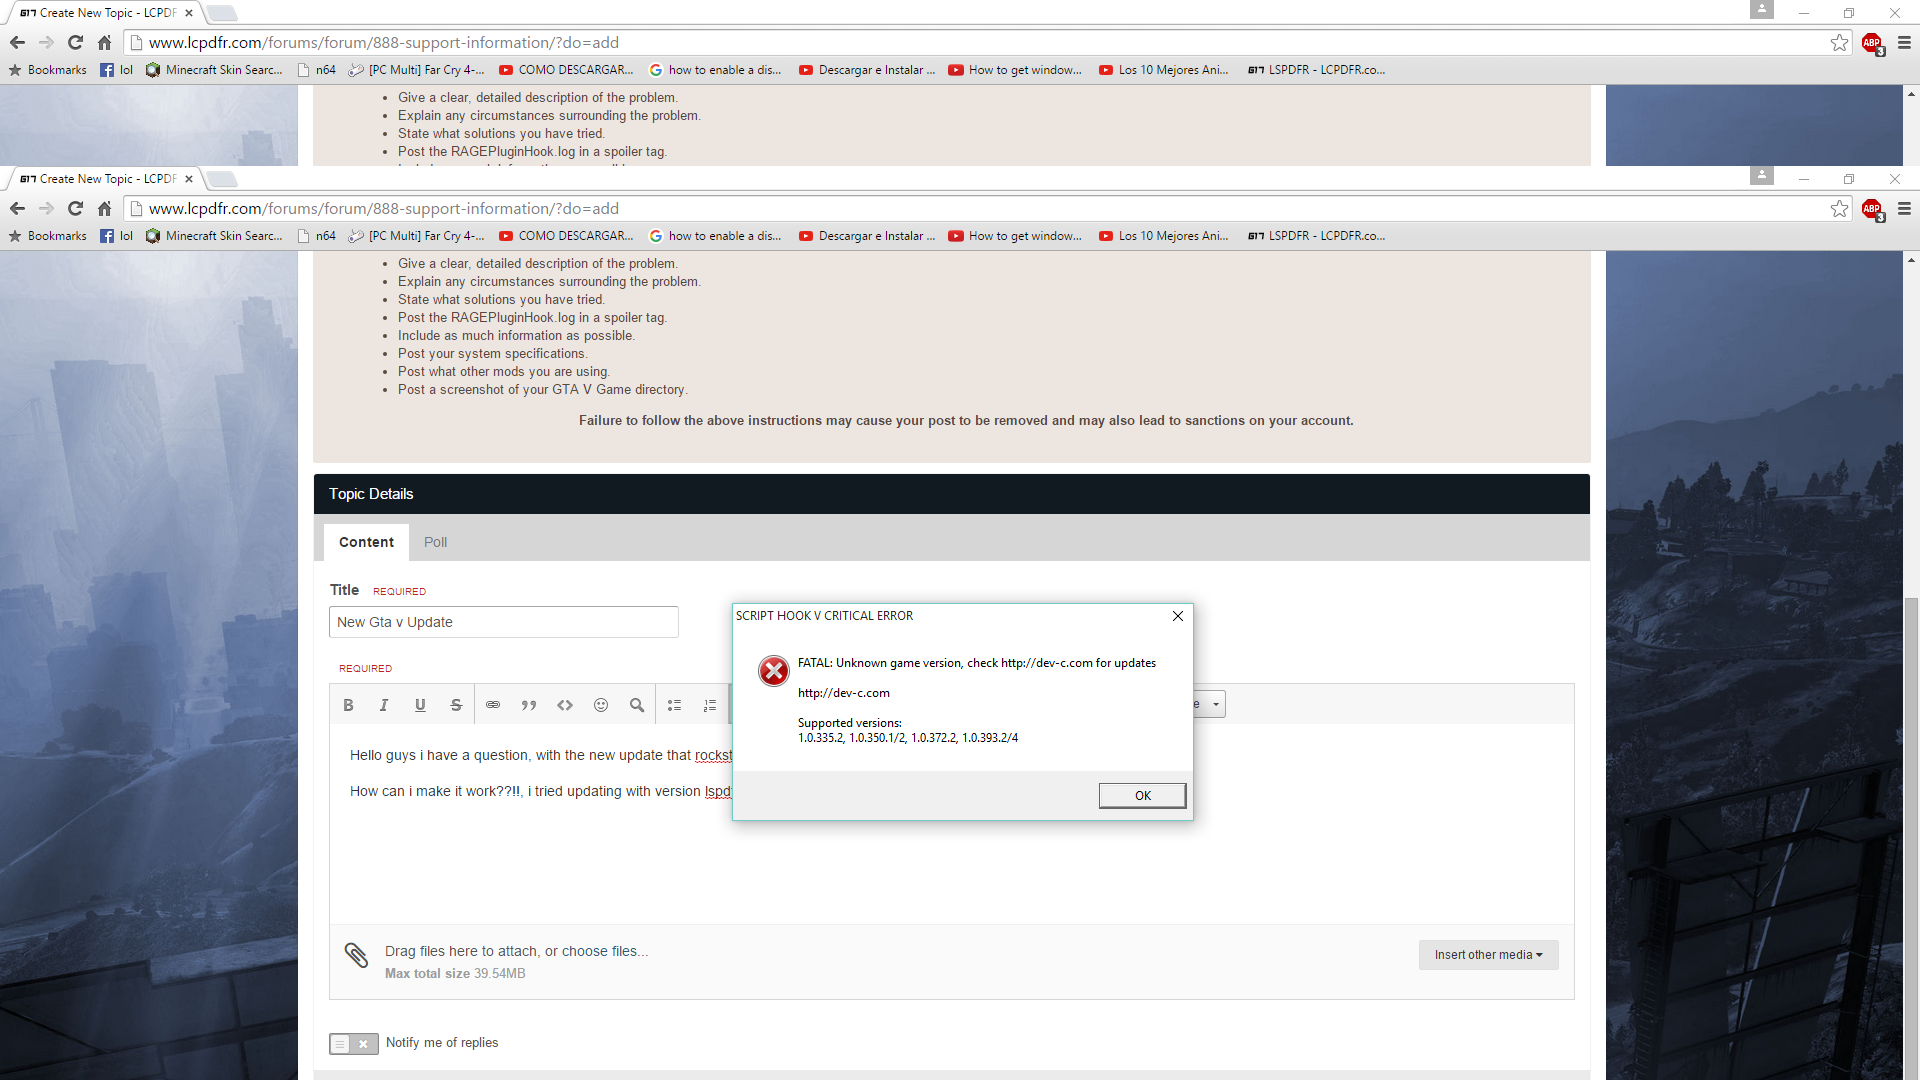The height and width of the screenshot is (1080, 1920).
Task: Select the Content tab
Action: coord(366,542)
